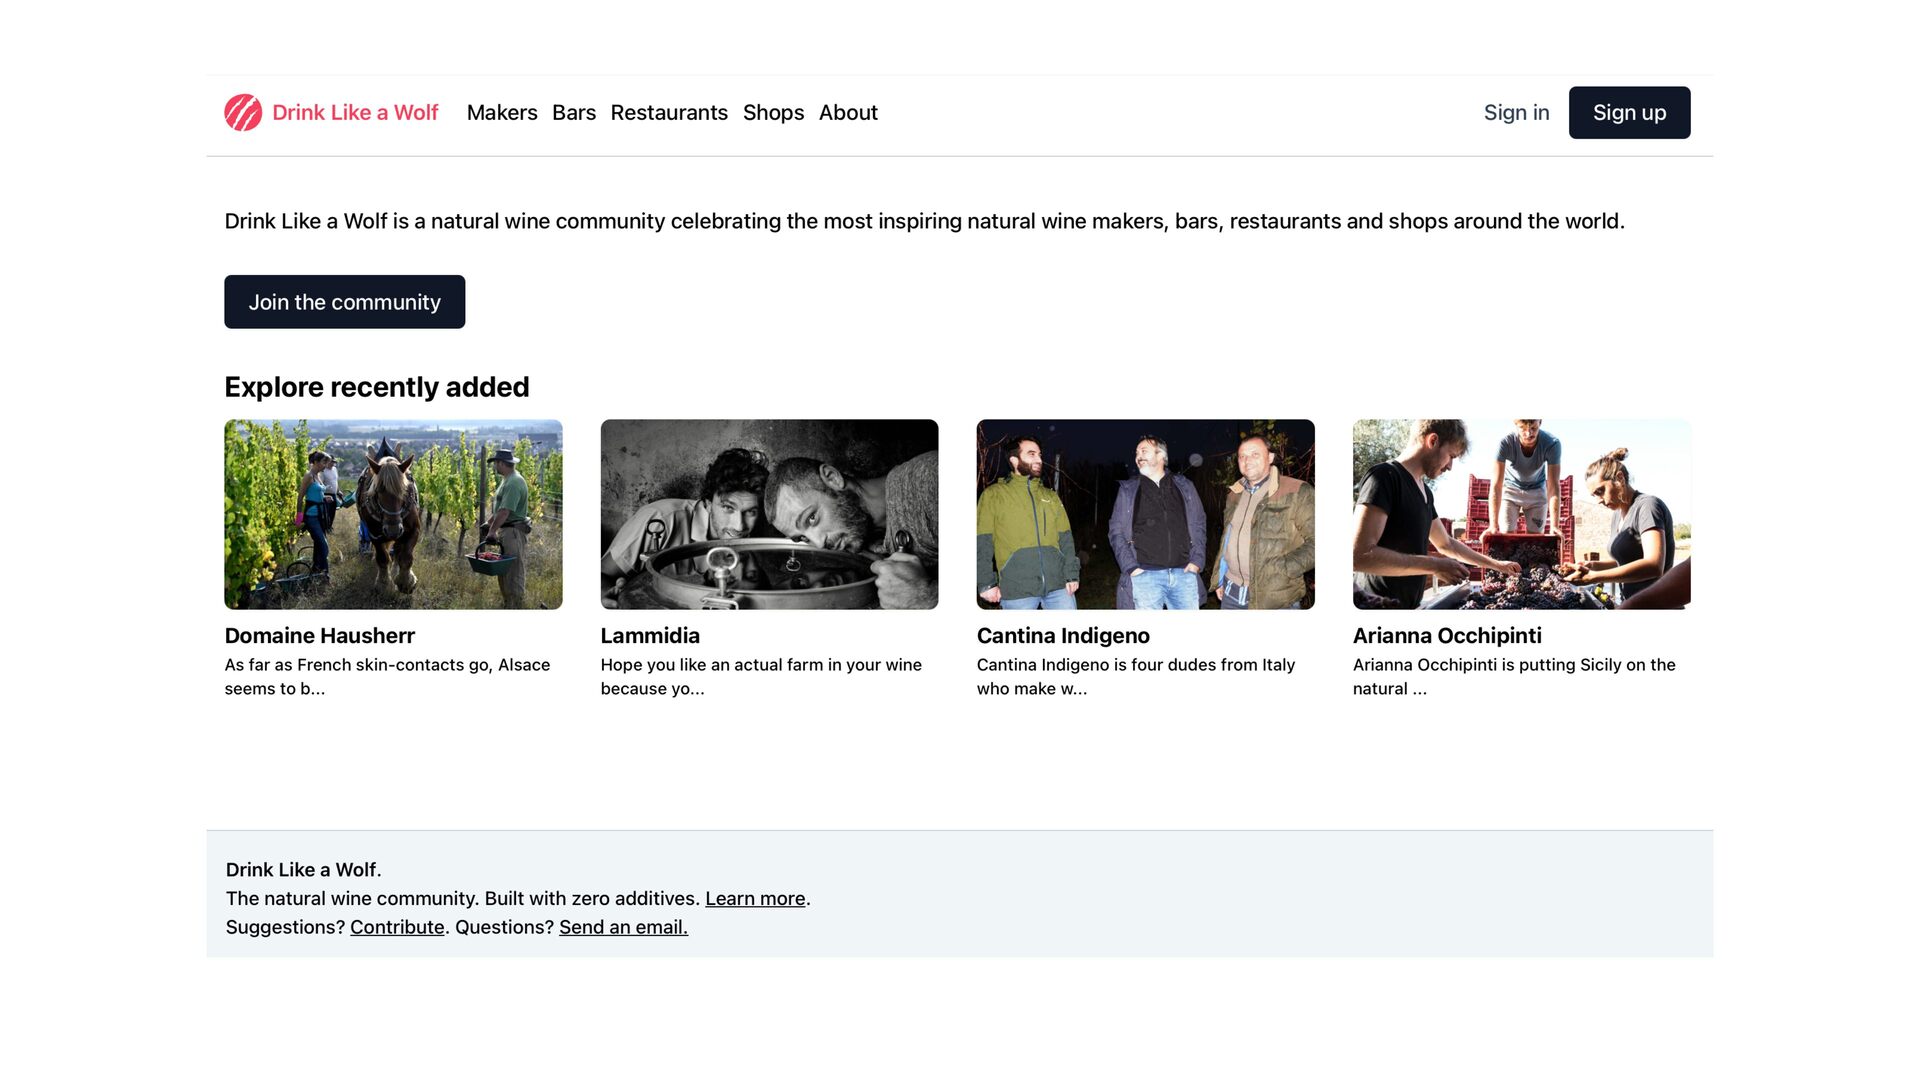The width and height of the screenshot is (1920, 1080).
Task: Open the Cantina Indigeno group photo
Action: (1145, 514)
